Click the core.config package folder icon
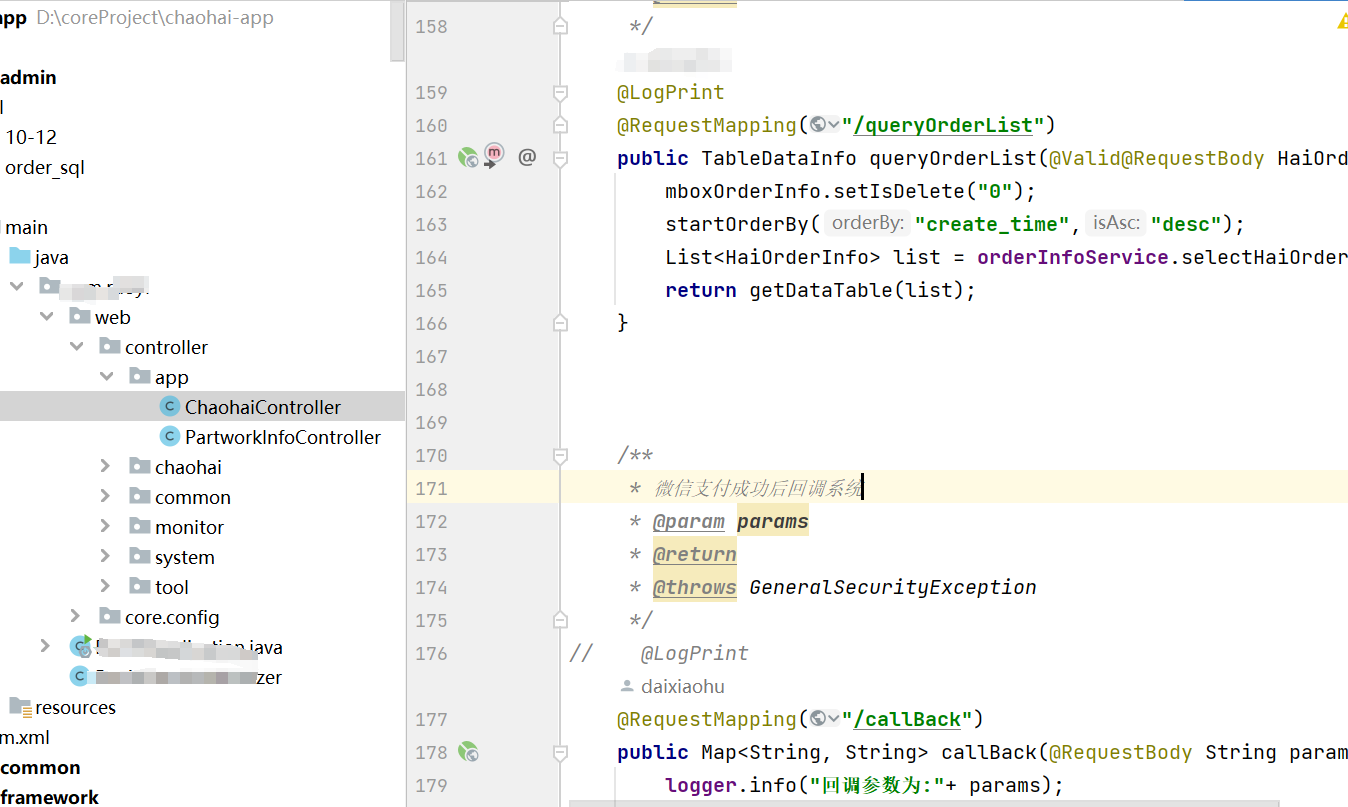This screenshot has width=1348, height=807. [x=110, y=617]
